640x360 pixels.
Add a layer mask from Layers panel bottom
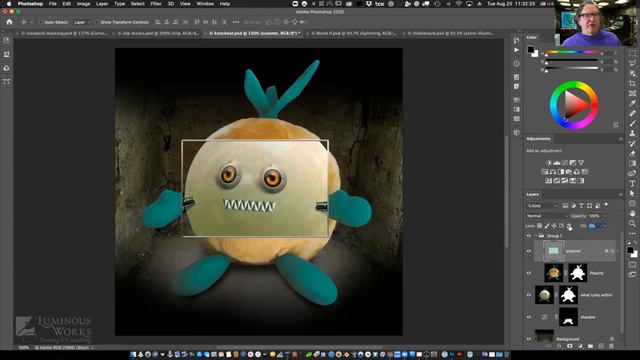tap(569, 346)
